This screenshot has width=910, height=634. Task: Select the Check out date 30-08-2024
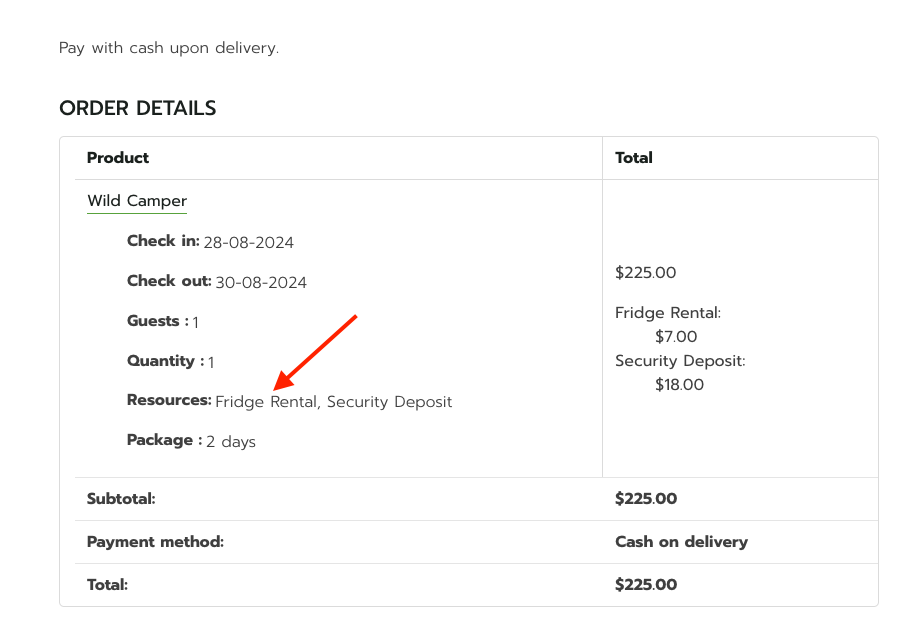261,283
